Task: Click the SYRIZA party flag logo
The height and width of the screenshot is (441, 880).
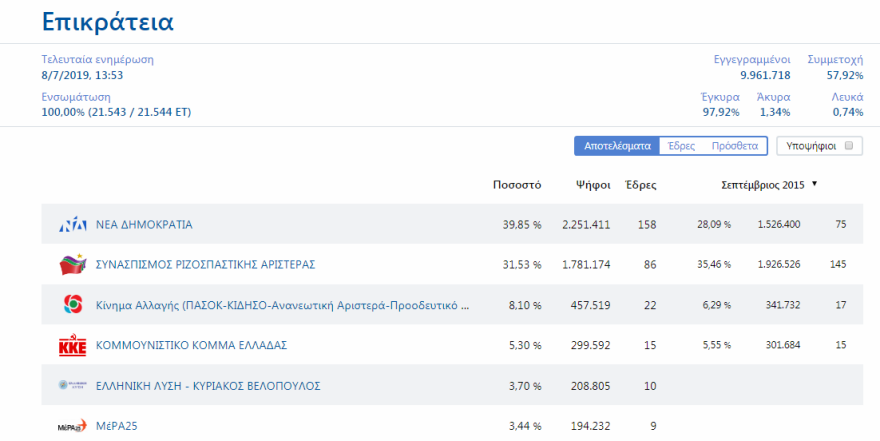Action: [73, 265]
